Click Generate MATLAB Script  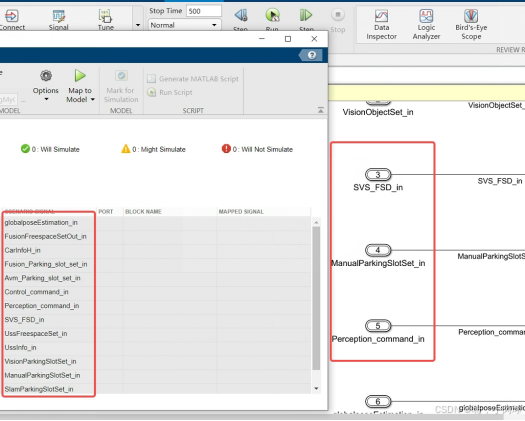tap(193, 79)
